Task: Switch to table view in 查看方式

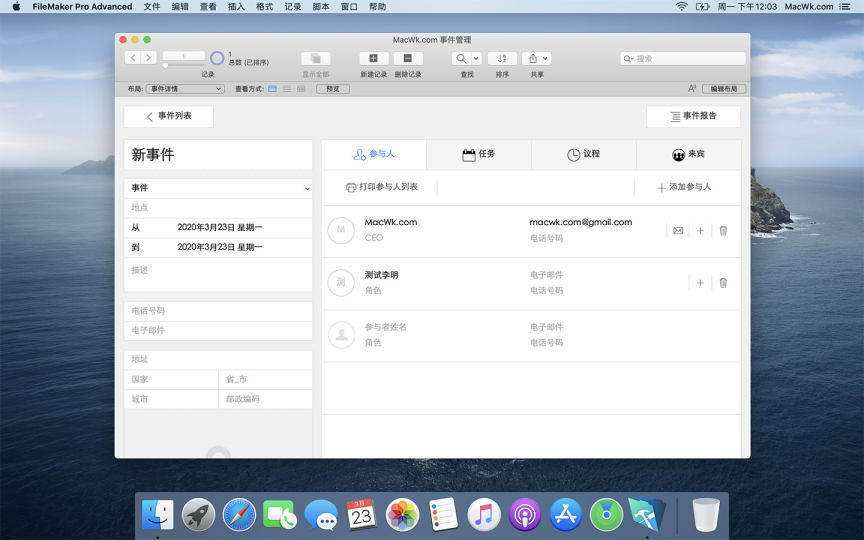Action: 301,89
